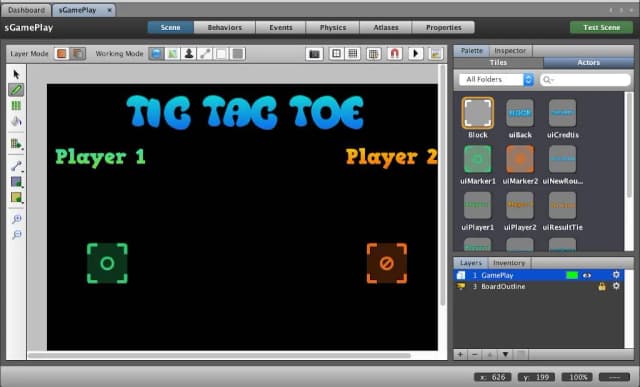Toggle the single-cell grid display icon

coord(336,54)
